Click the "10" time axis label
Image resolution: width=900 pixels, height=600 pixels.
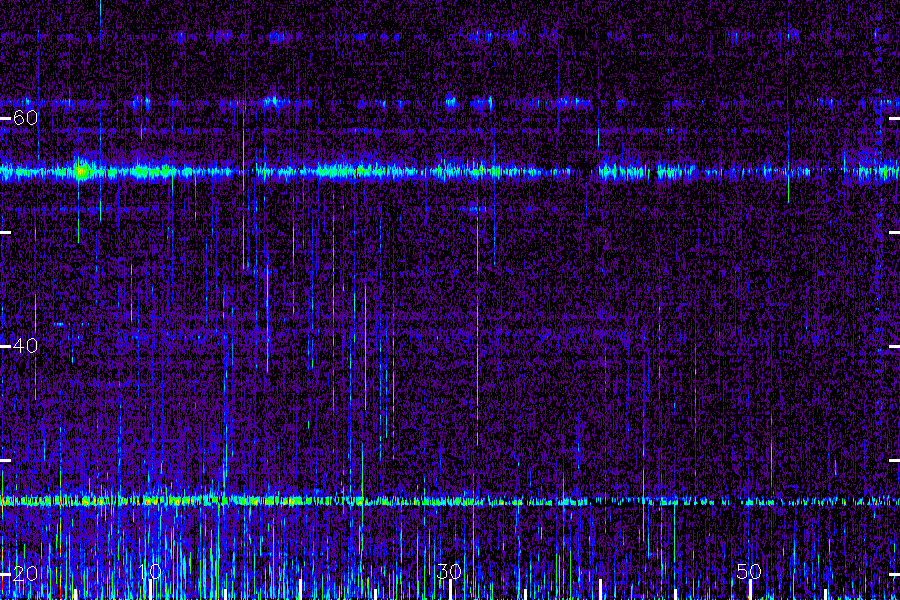point(150,571)
